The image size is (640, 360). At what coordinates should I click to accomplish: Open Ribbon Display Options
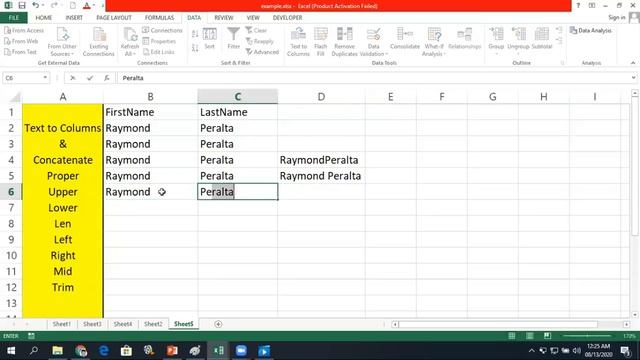tap(592, 6)
